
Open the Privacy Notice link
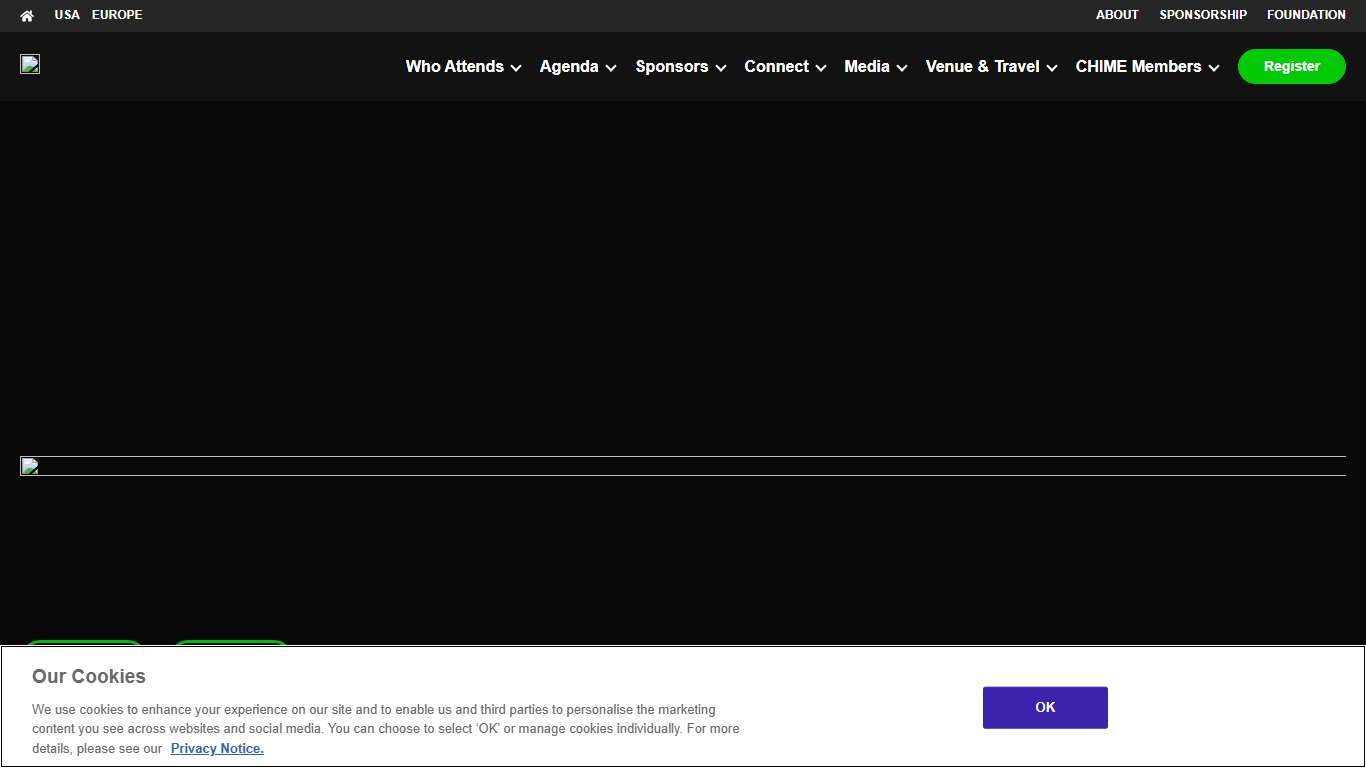pyautogui.click(x=217, y=748)
